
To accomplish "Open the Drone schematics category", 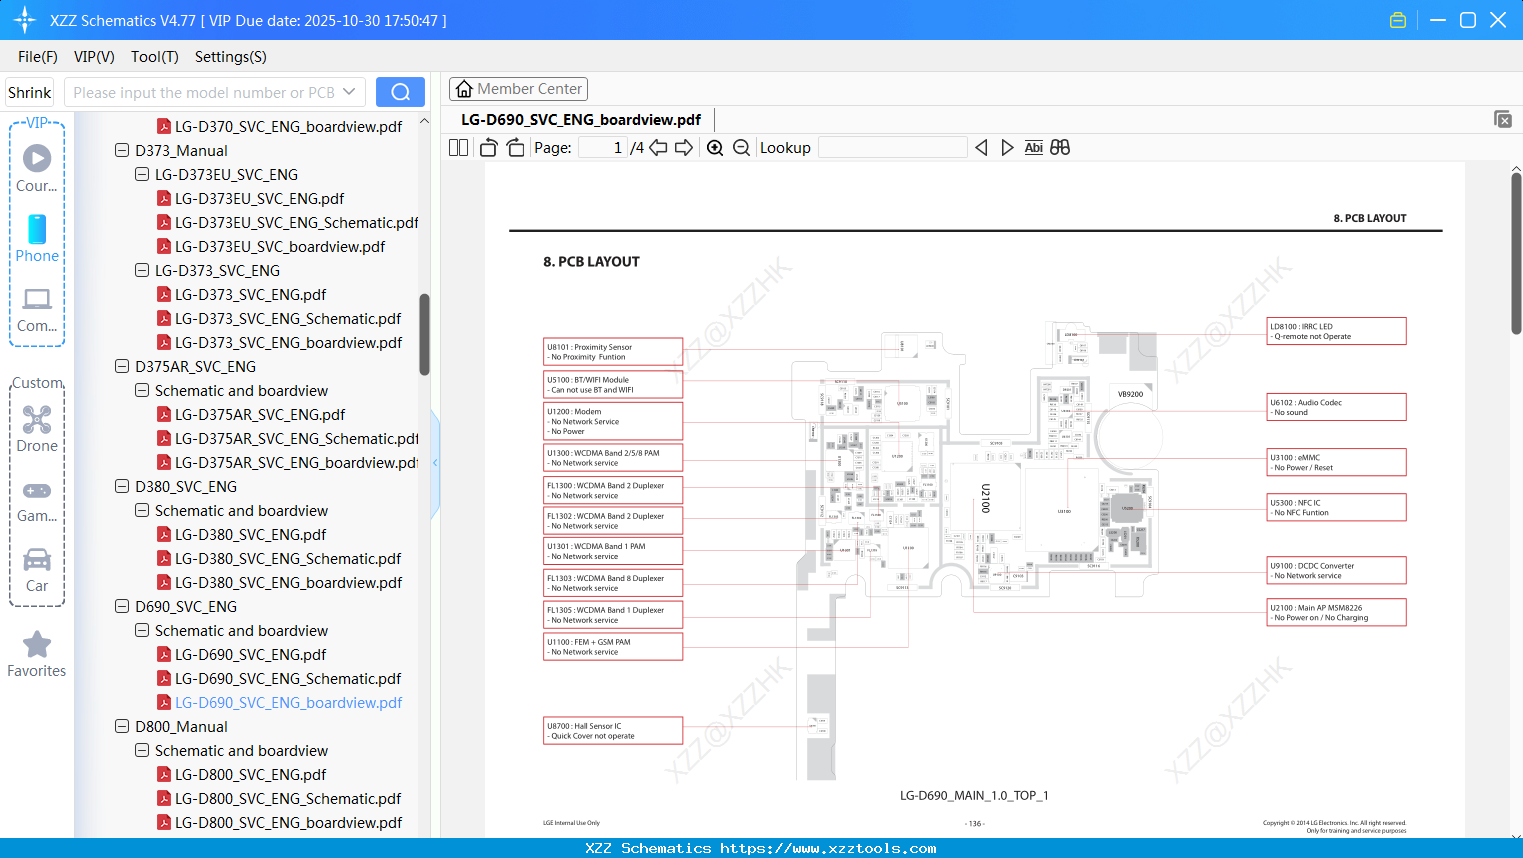I will [37, 425].
